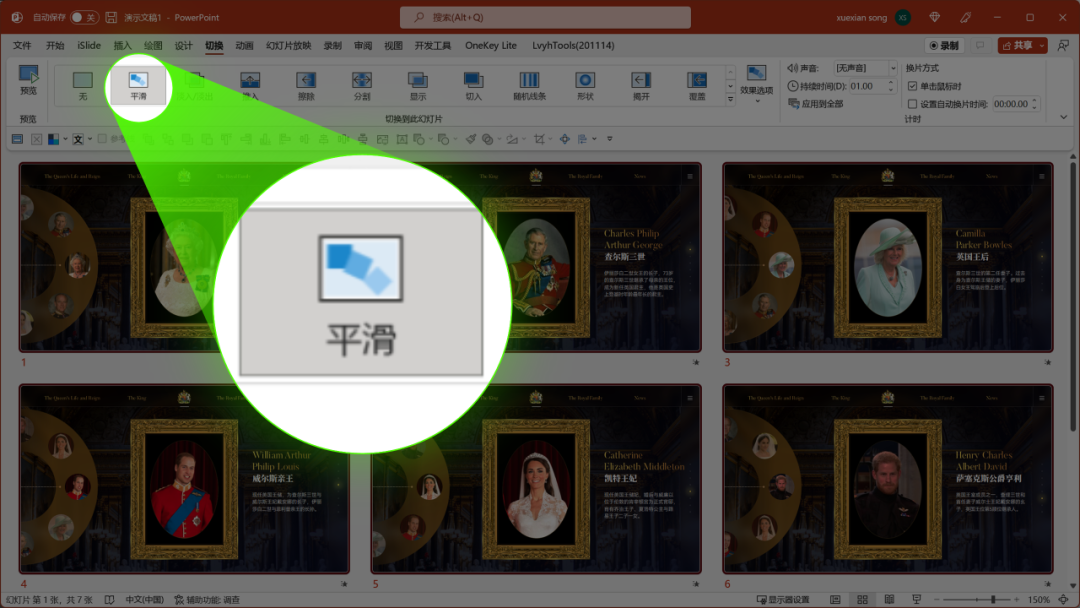This screenshot has height=608, width=1080.
Task: Apply the 形状 (Shape) transition
Action: tap(585, 85)
